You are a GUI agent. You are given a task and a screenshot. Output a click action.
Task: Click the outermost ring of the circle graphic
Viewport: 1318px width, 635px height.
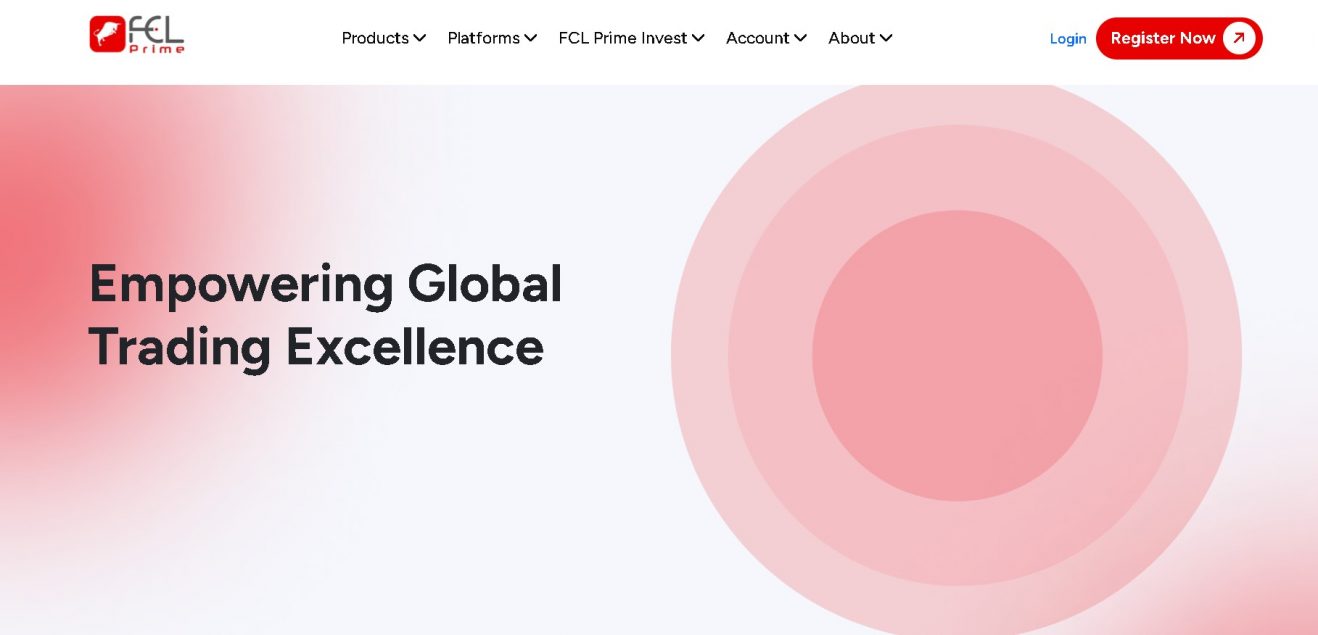(700, 355)
